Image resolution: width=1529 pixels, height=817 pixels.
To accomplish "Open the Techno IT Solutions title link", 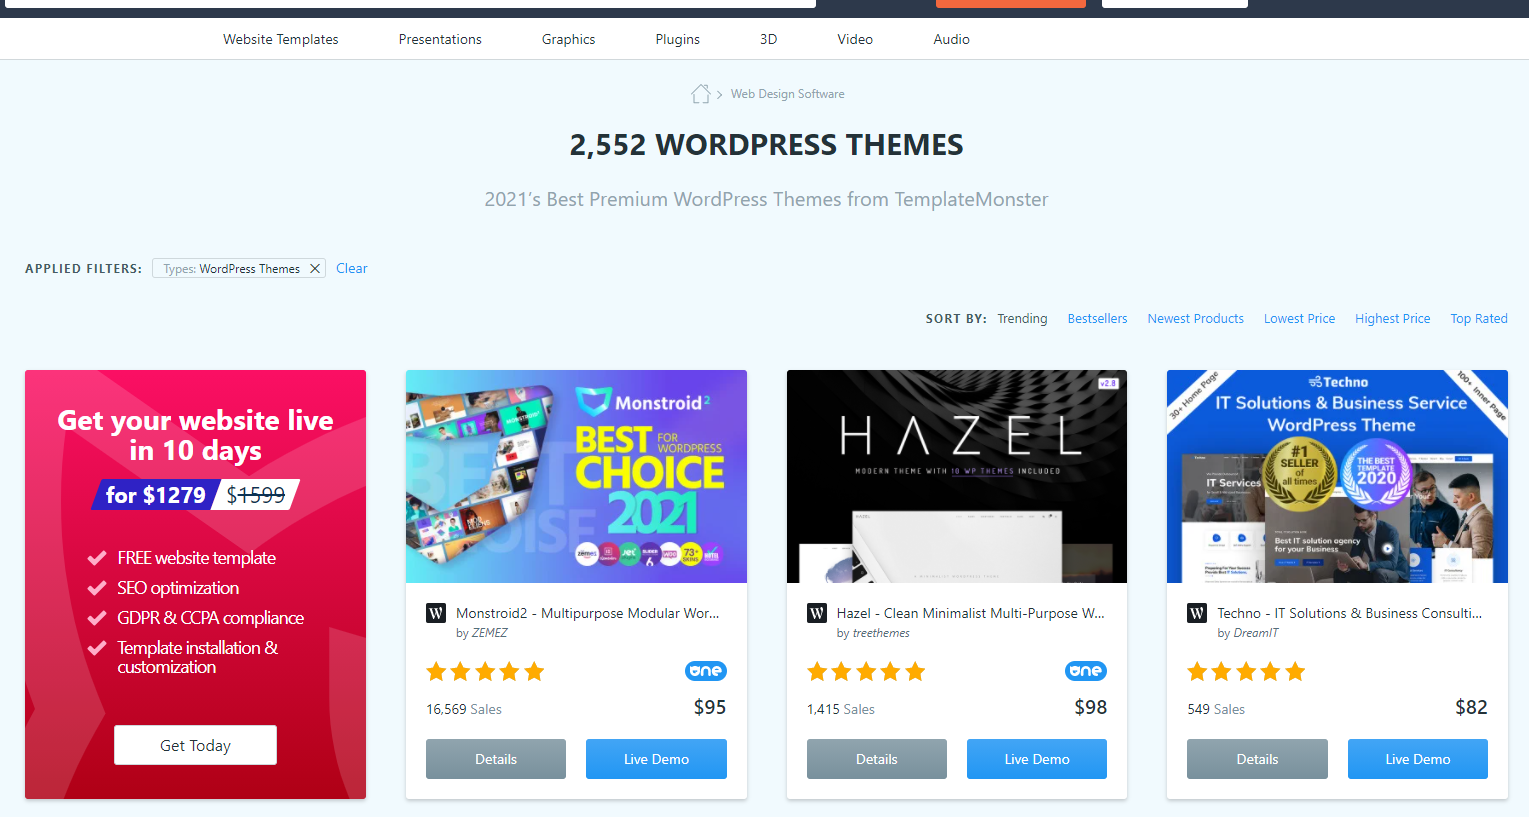I will tap(1350, 613).
